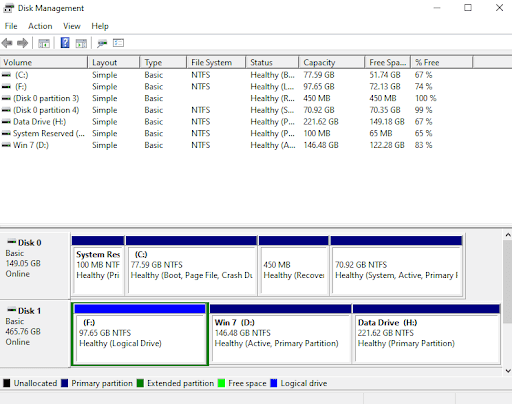
Task: Click the Help question mark toolbar icon
Action: (x=65, y=43)
